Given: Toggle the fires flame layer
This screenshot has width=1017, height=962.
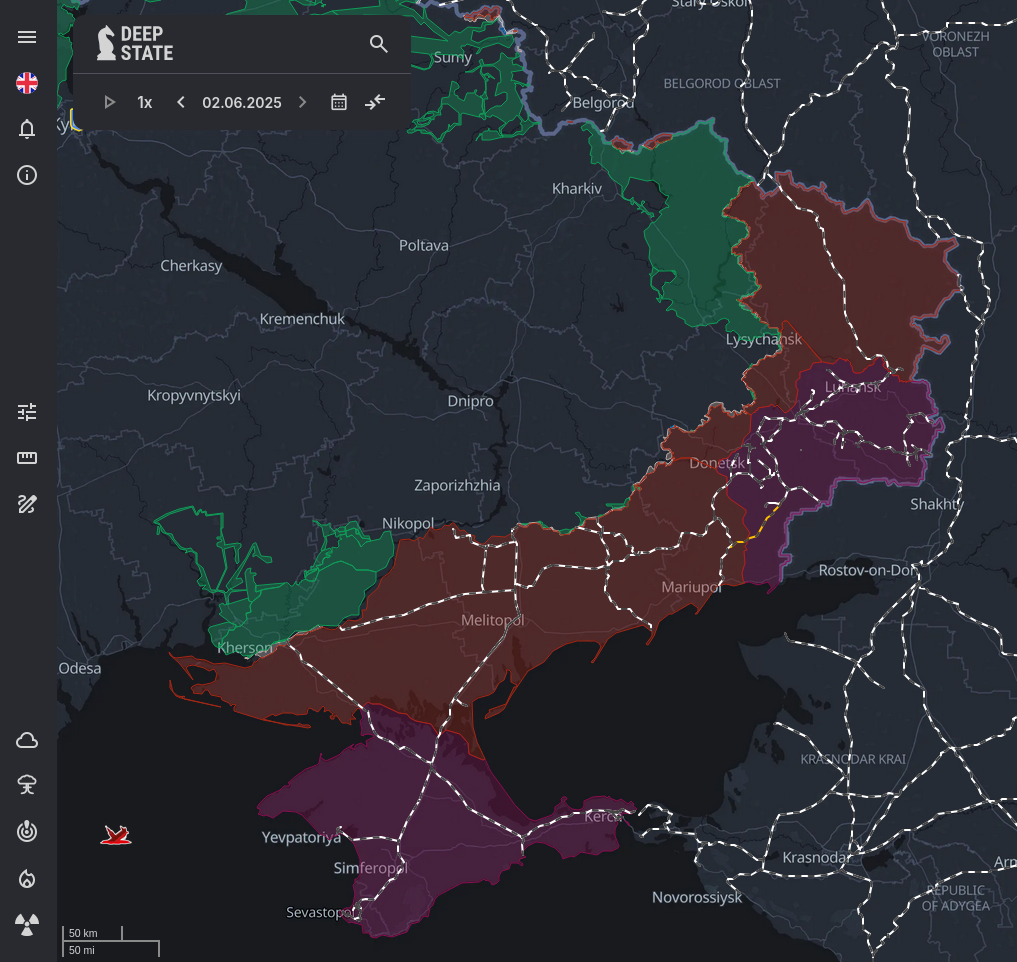Looking at the screenshot, I should (x=27, y=878).
